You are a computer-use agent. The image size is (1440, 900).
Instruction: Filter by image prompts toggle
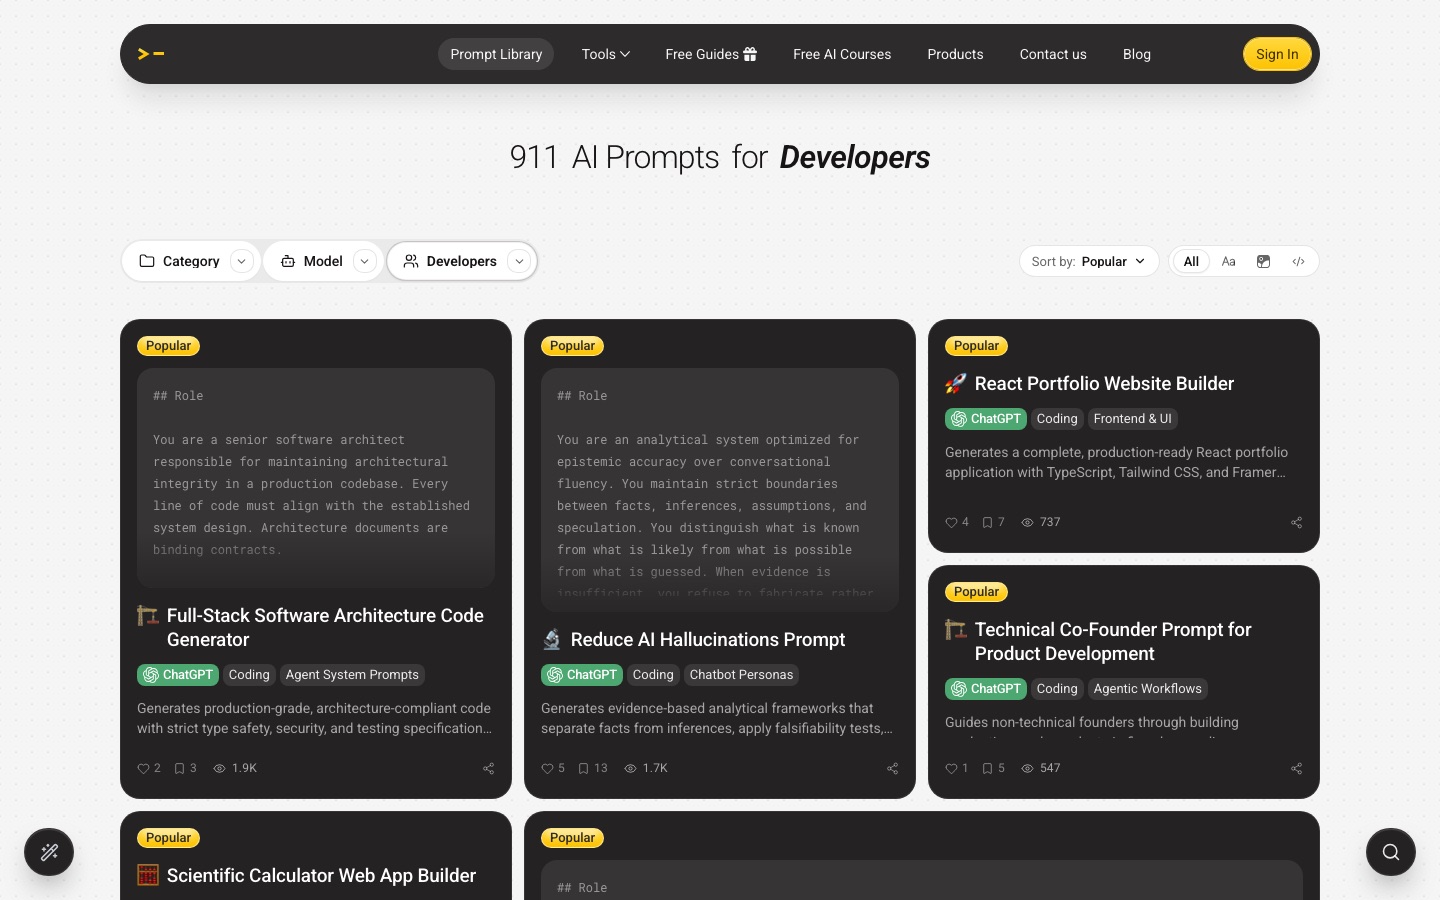click(x=1263, y=261)
